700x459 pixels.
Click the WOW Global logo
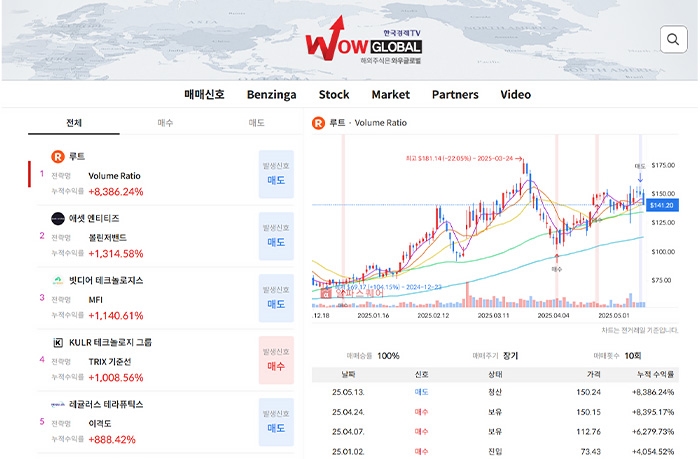[x=363, y=46]
